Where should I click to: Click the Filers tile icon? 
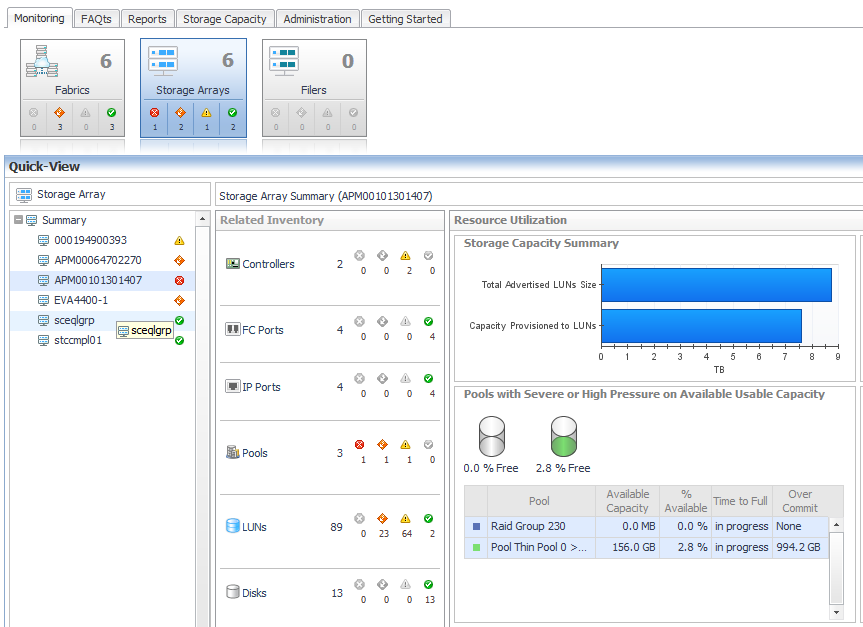tap(285, 62)
